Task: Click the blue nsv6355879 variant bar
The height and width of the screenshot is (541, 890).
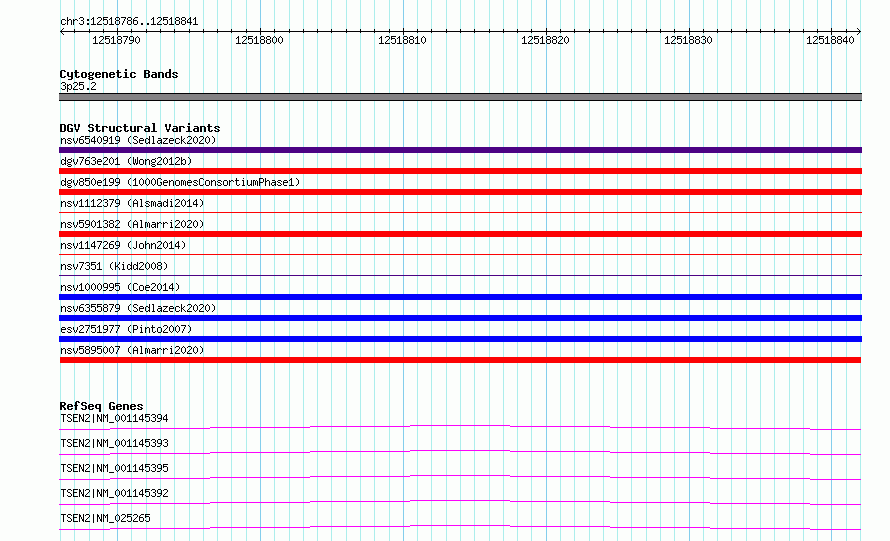Action: click(460, 318)
